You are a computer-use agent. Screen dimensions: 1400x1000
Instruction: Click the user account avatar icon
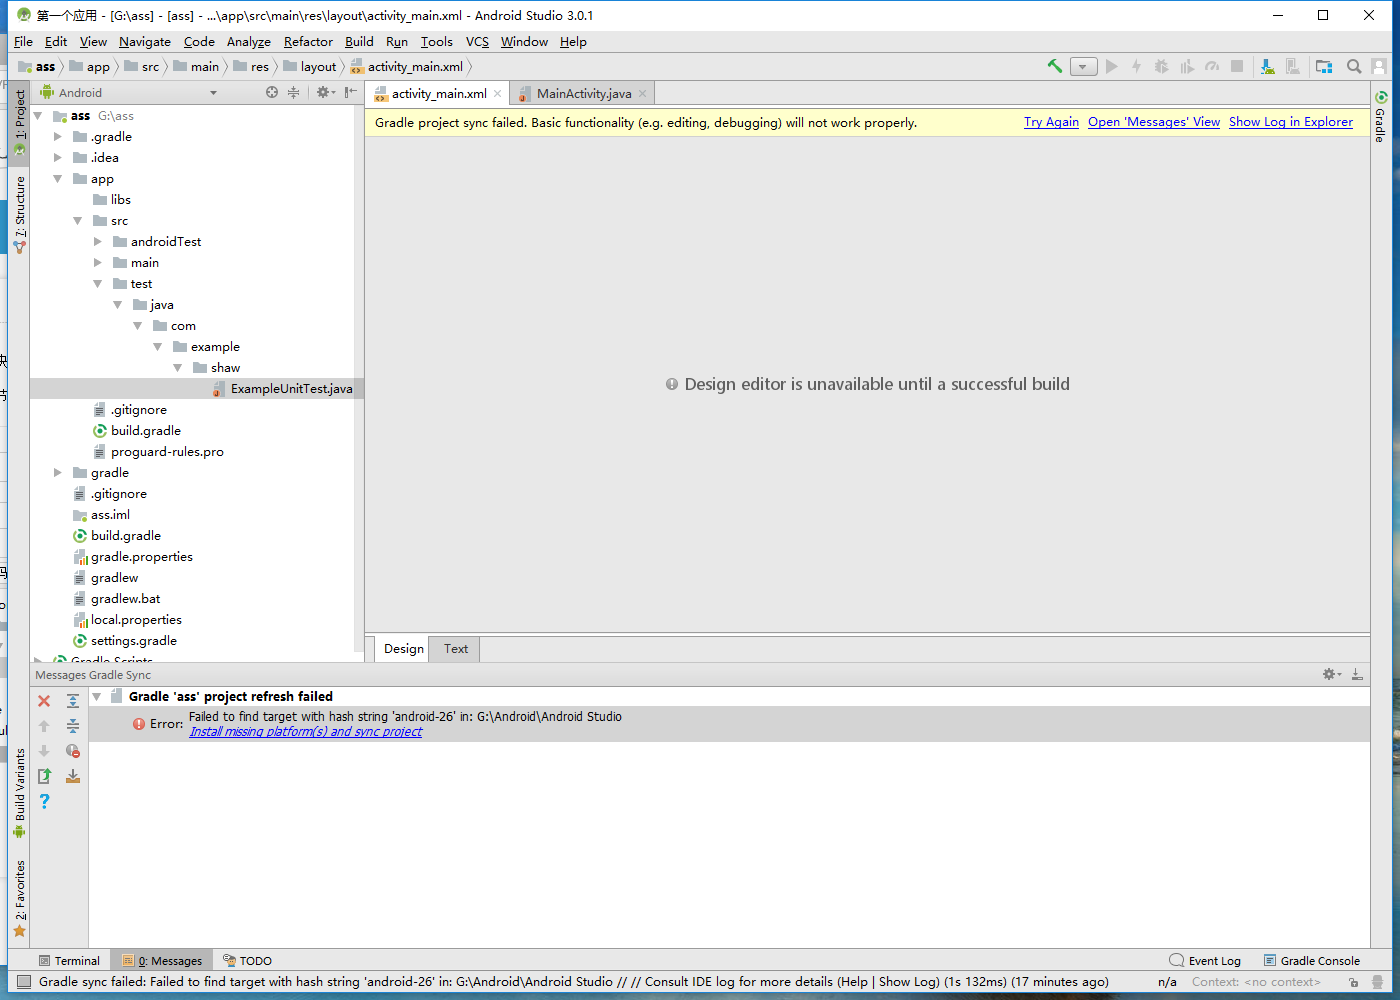point(1379,66)
